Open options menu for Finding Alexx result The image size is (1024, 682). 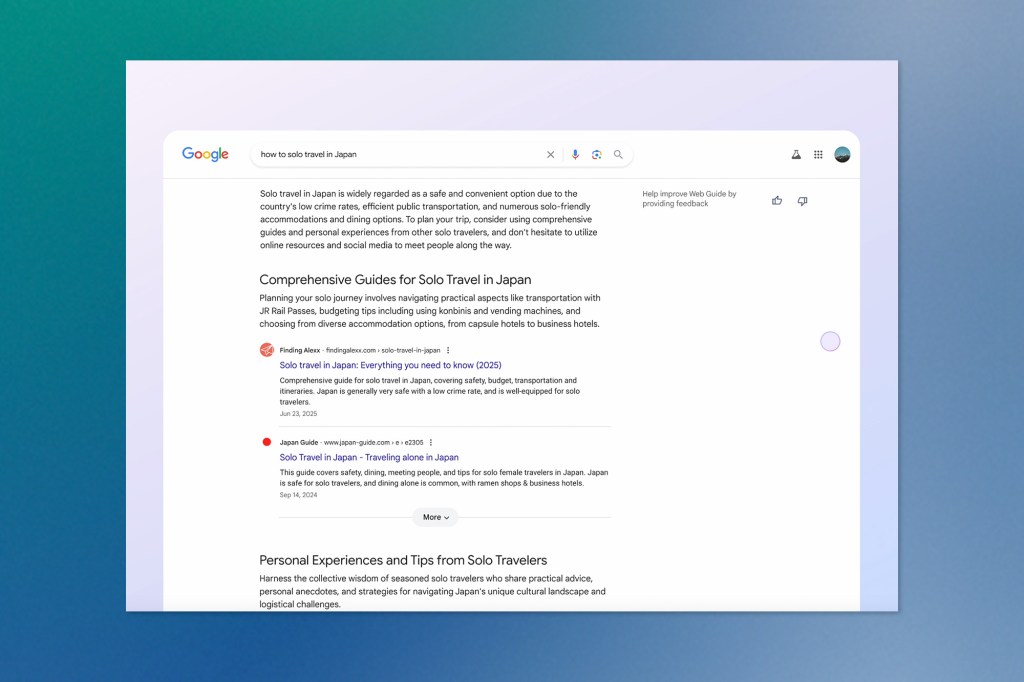click(448, 351)
